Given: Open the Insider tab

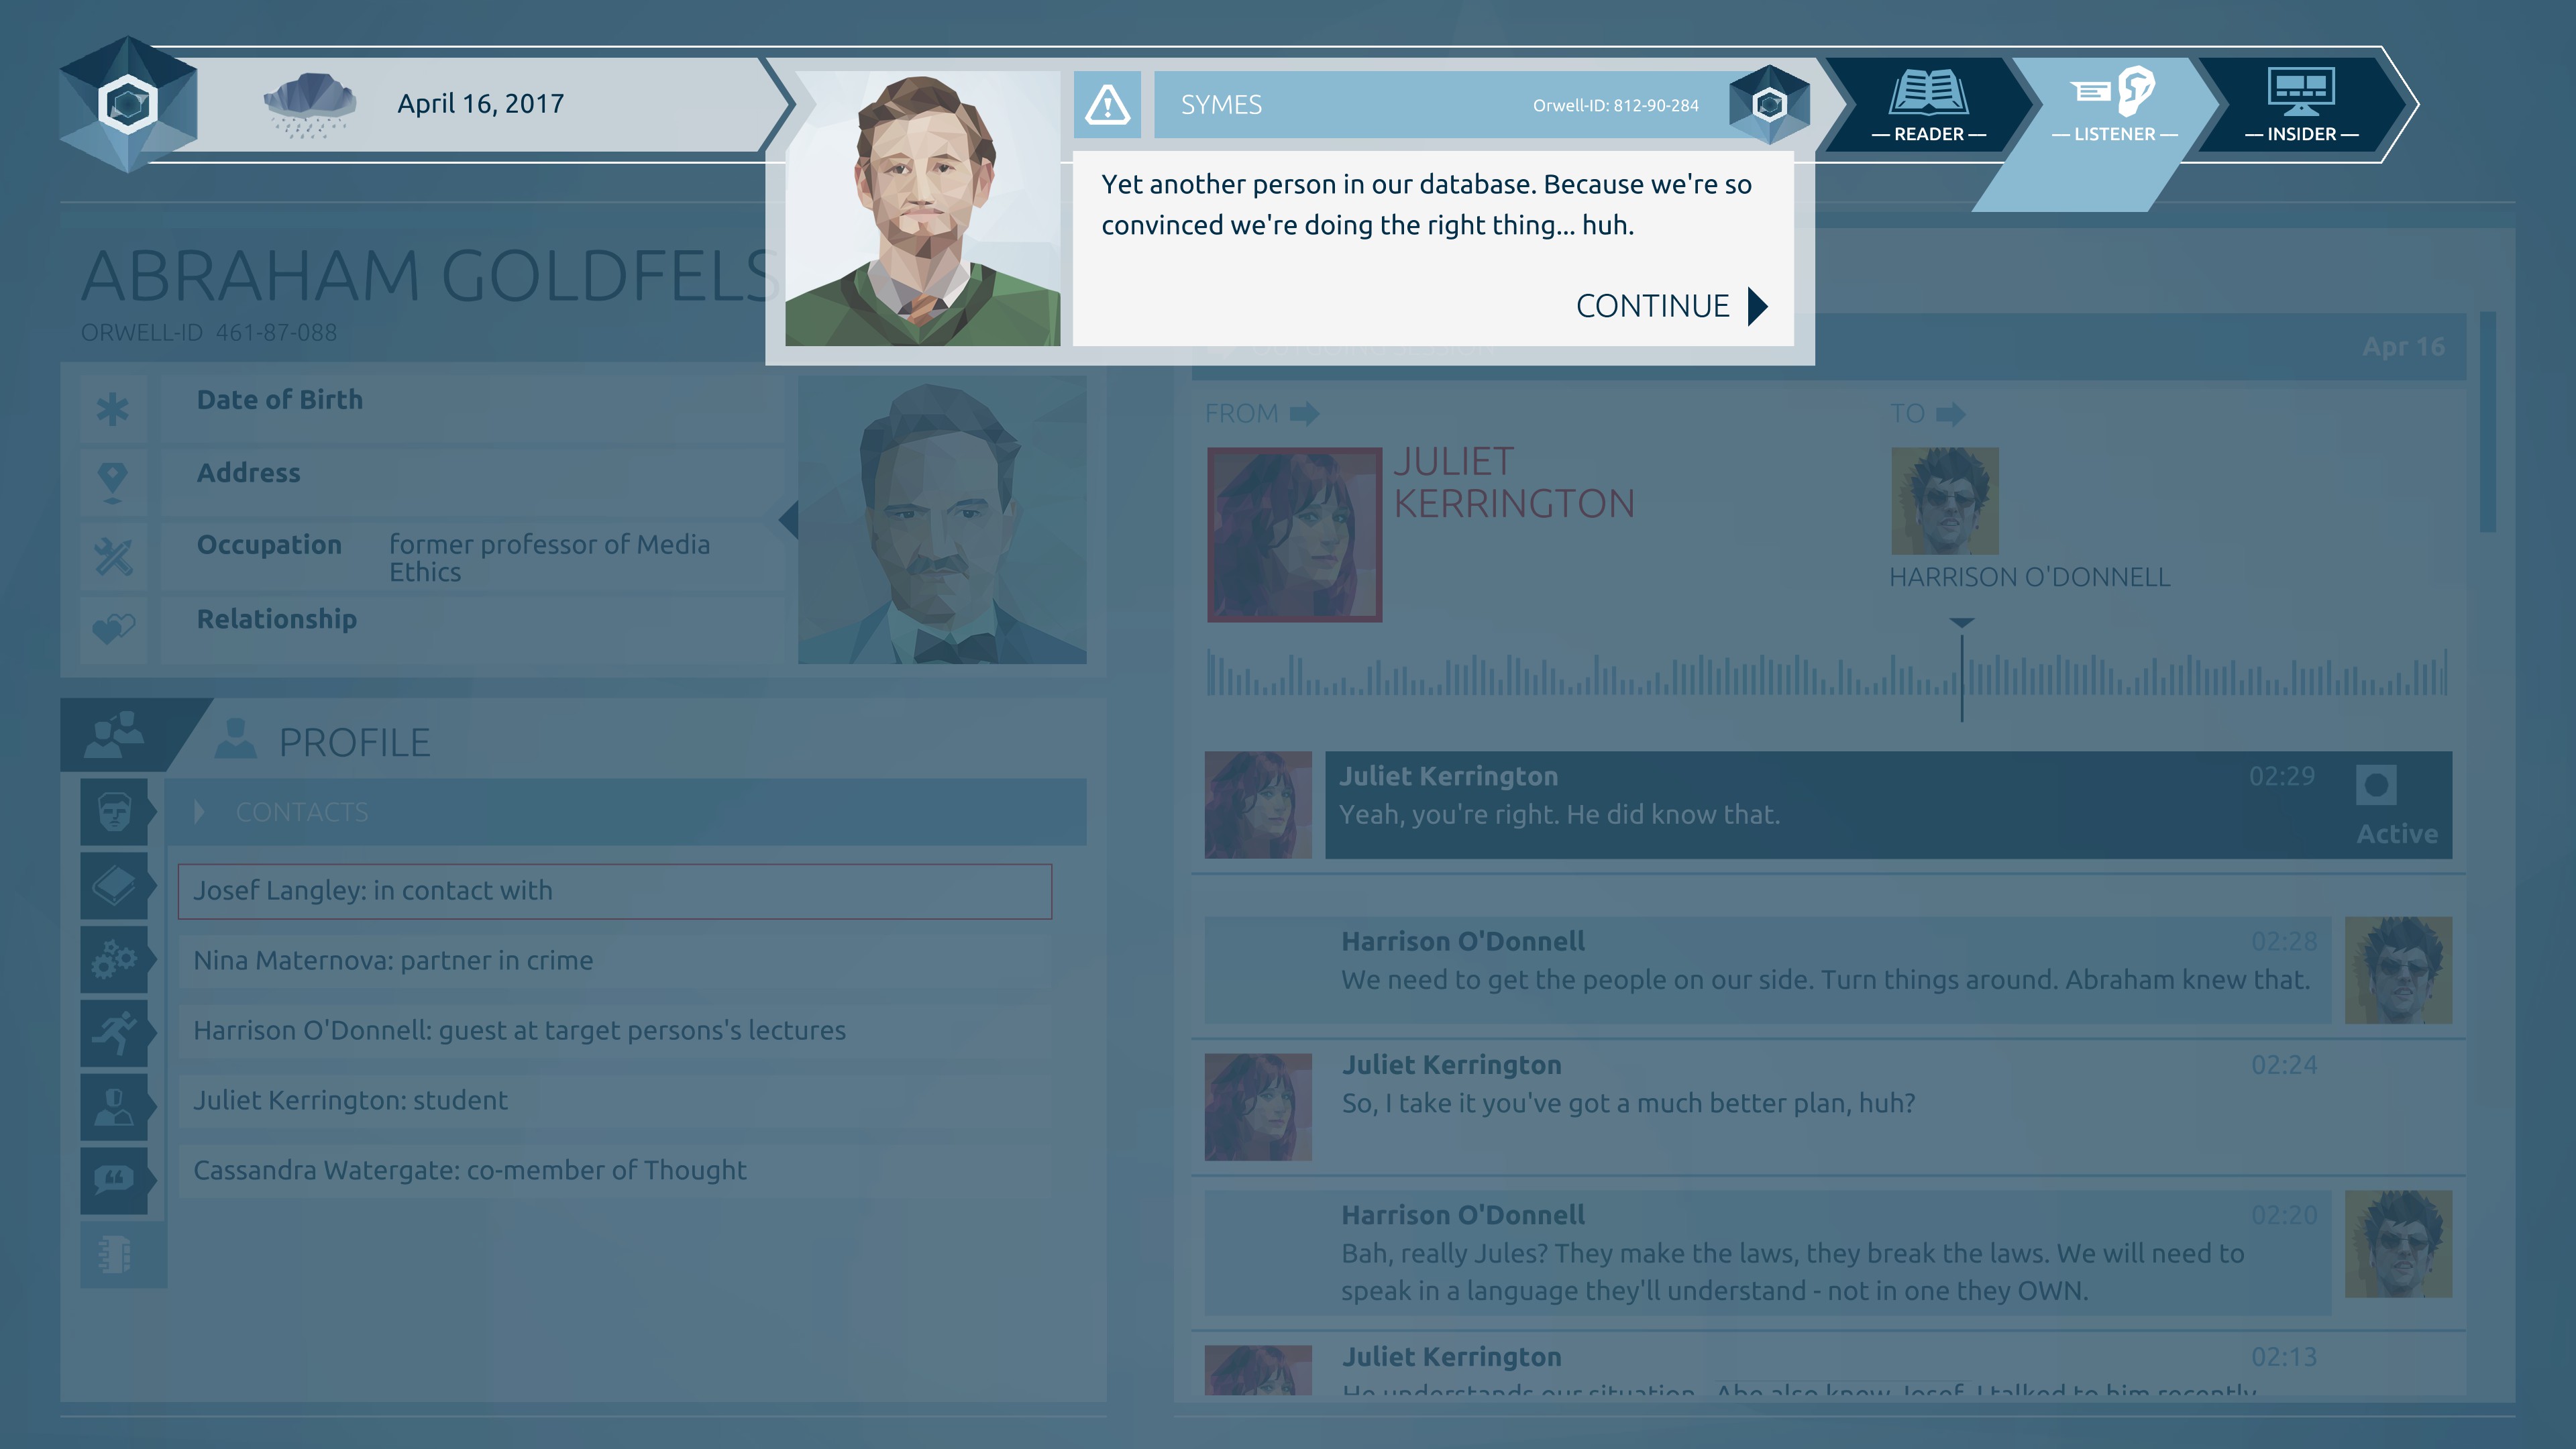Looking at the screenshot, I should pos(2301,105).
